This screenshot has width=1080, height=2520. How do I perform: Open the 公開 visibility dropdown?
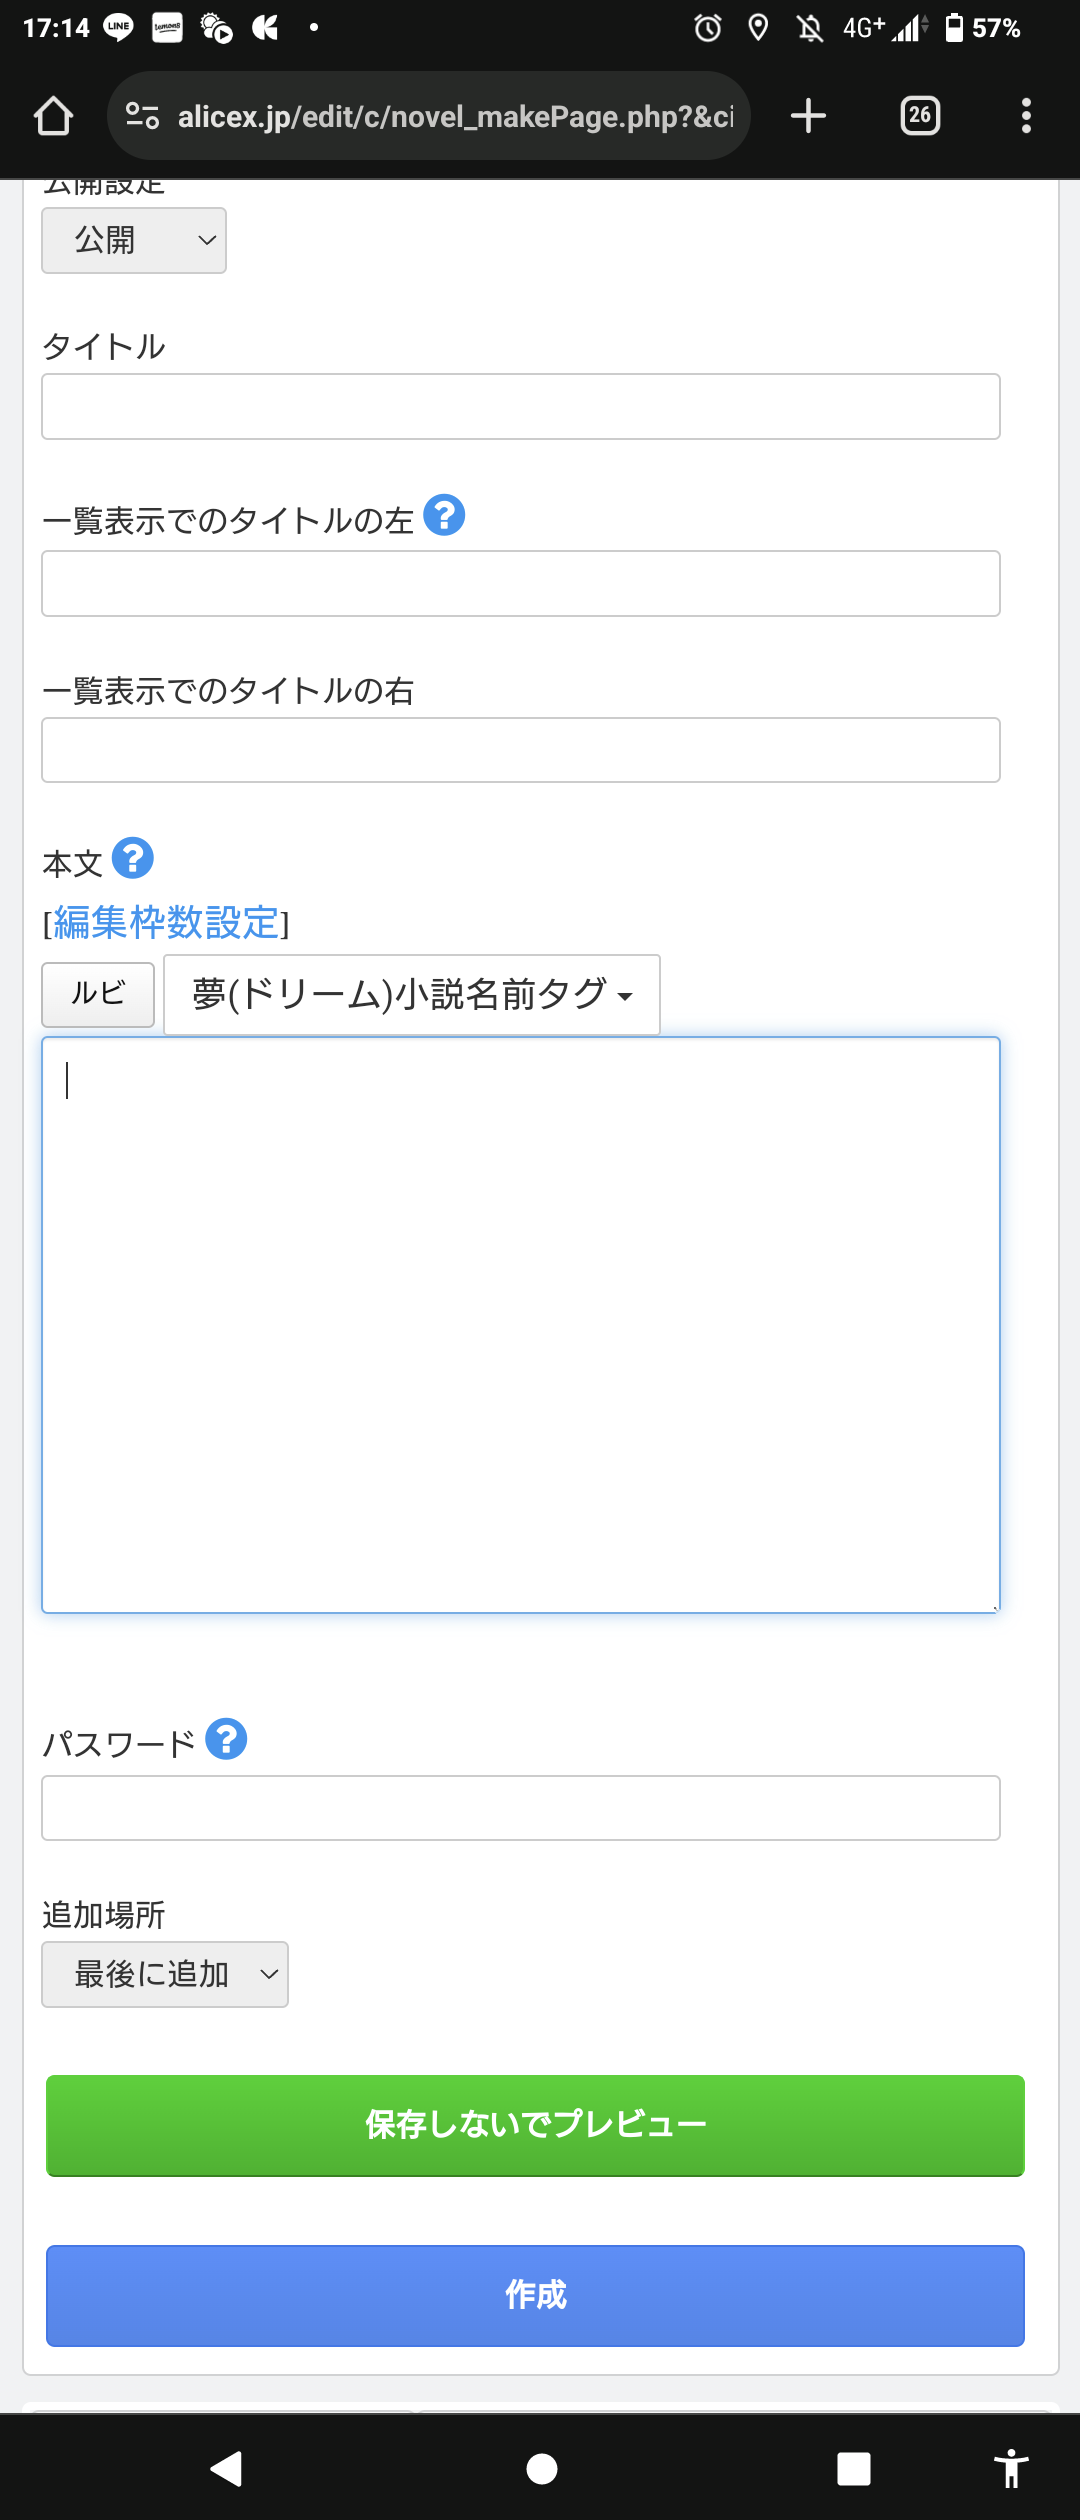[x=134, y=240]
